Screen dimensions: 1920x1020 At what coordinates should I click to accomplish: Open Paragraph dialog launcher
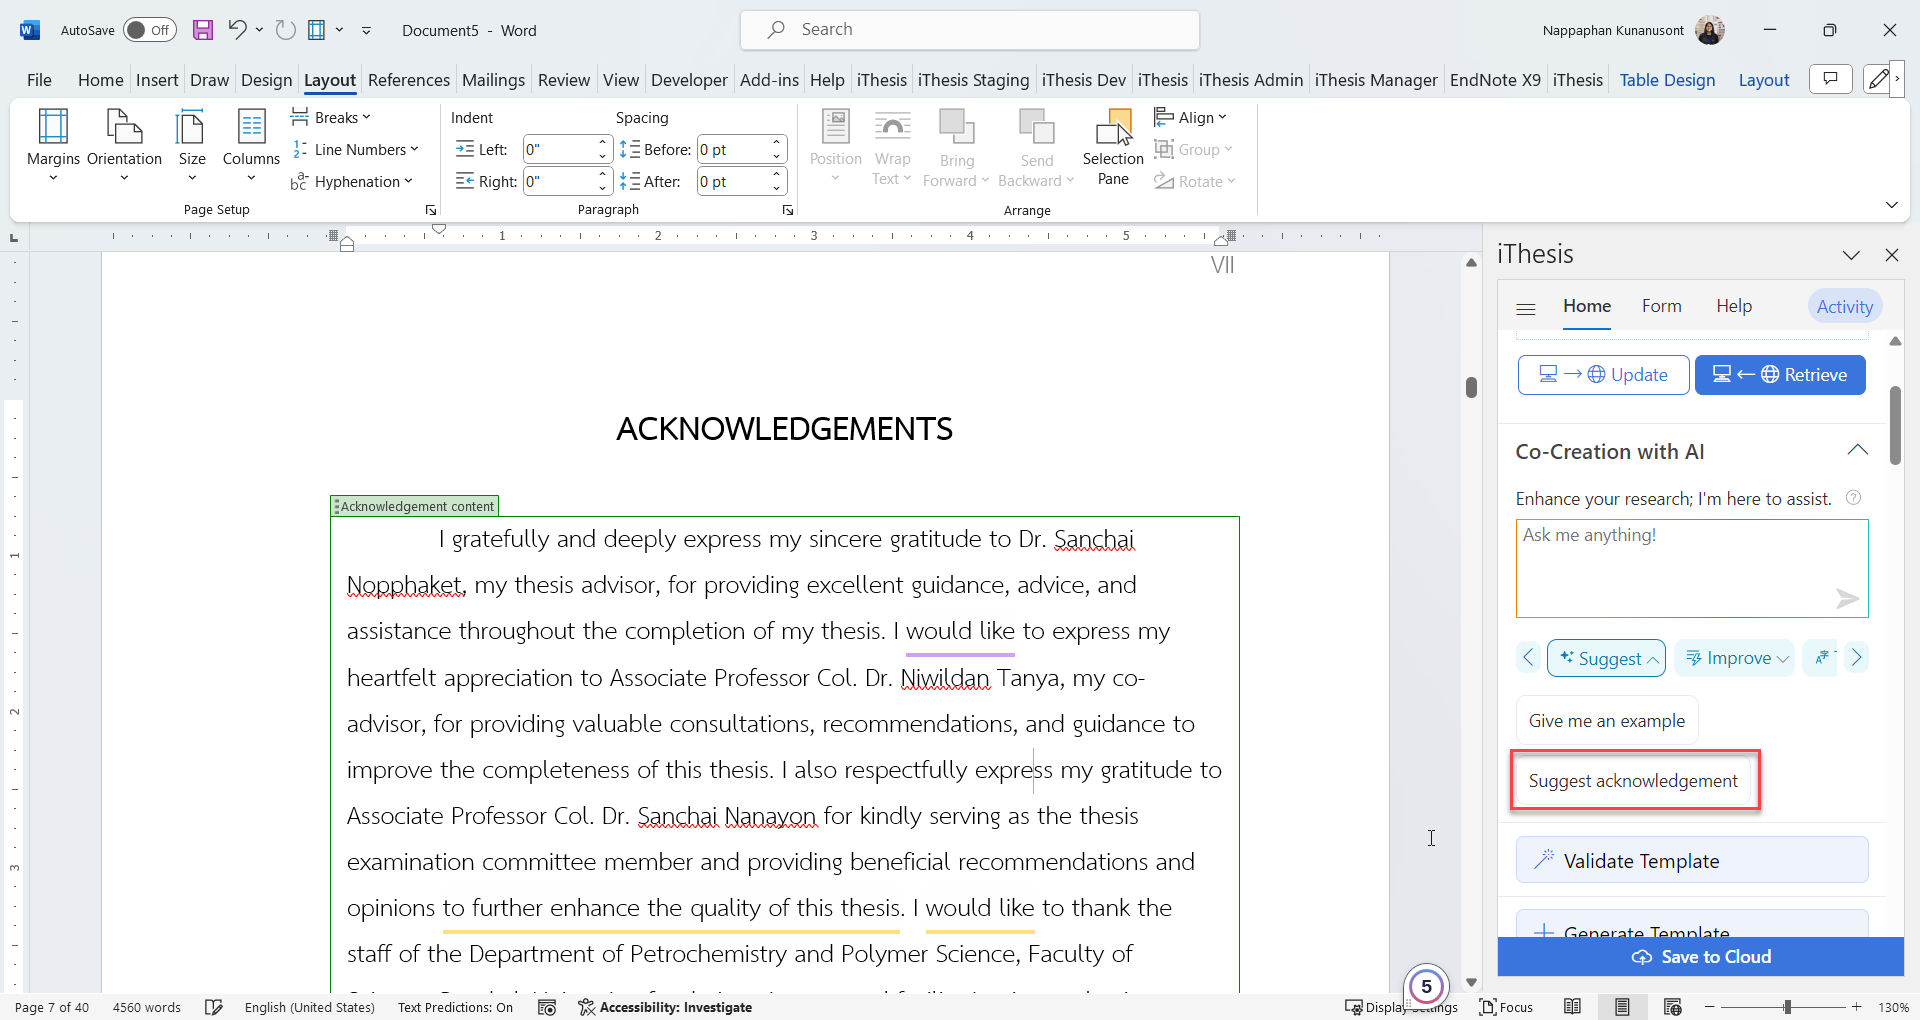(788, 210)
